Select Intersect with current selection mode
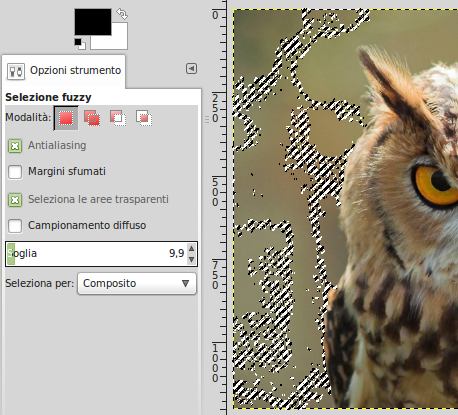 [x=144, y=118]
